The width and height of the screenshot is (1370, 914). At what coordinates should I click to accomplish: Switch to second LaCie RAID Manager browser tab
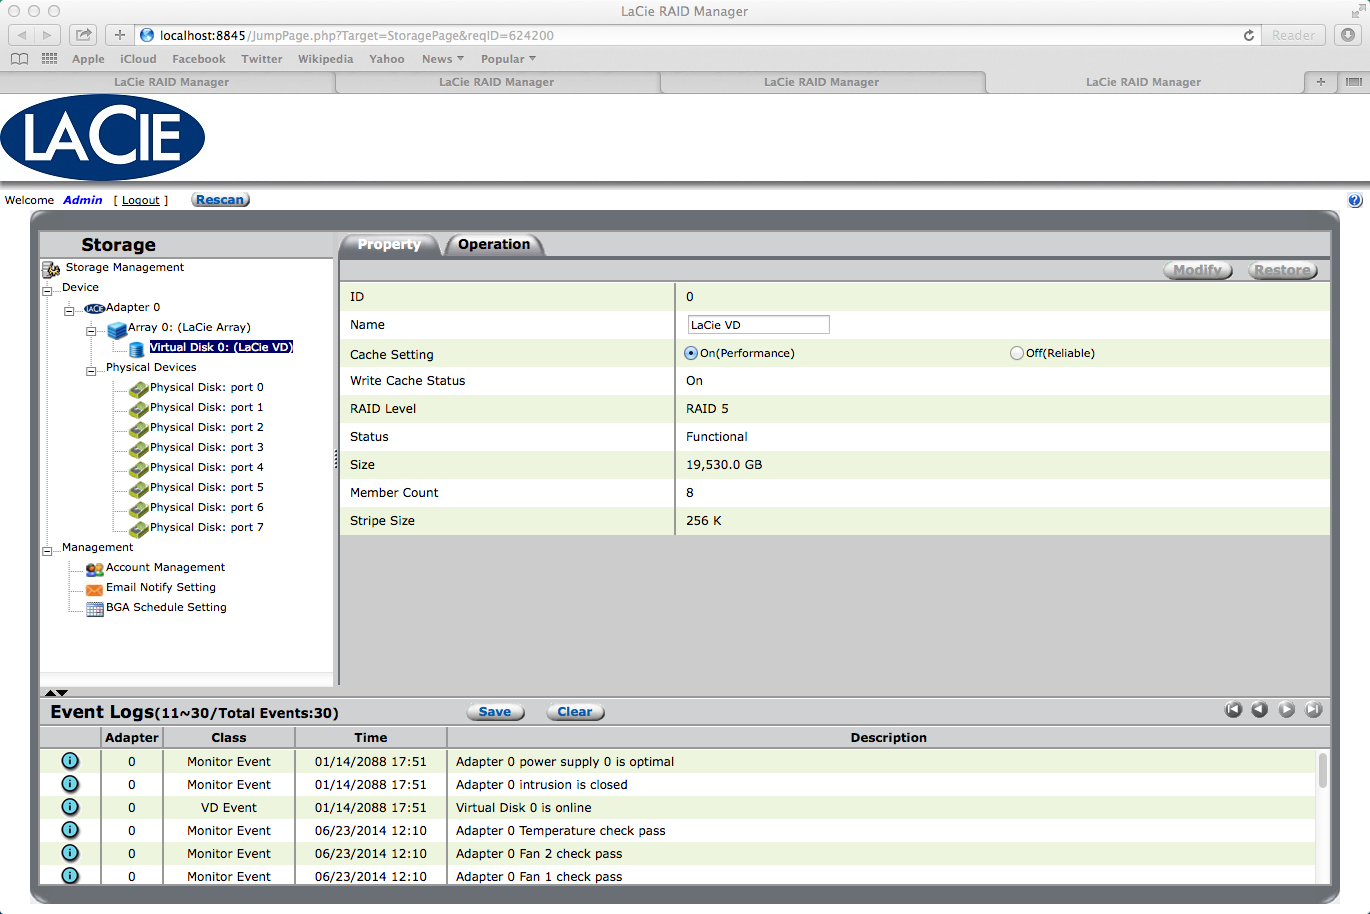(496, 82)
